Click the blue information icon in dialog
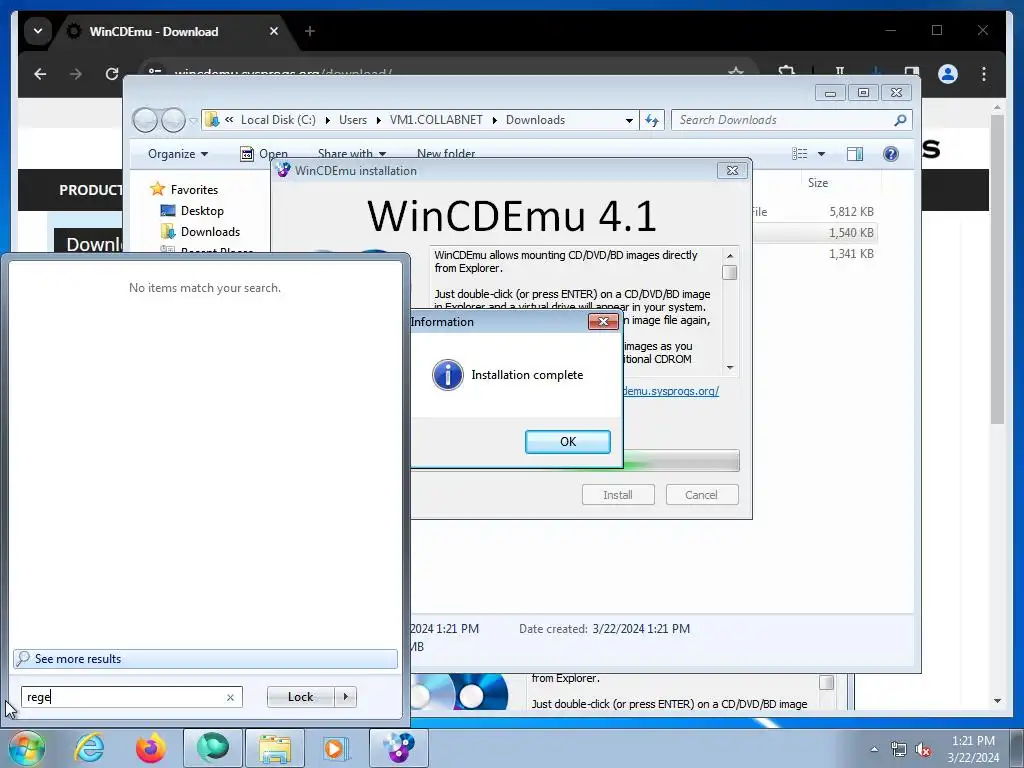This screenshot has width=1024, height=768. click(447, 375)
